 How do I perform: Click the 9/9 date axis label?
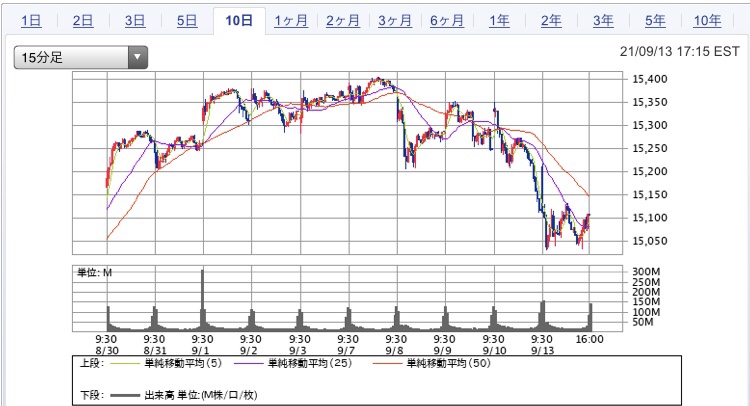point(442,351)
